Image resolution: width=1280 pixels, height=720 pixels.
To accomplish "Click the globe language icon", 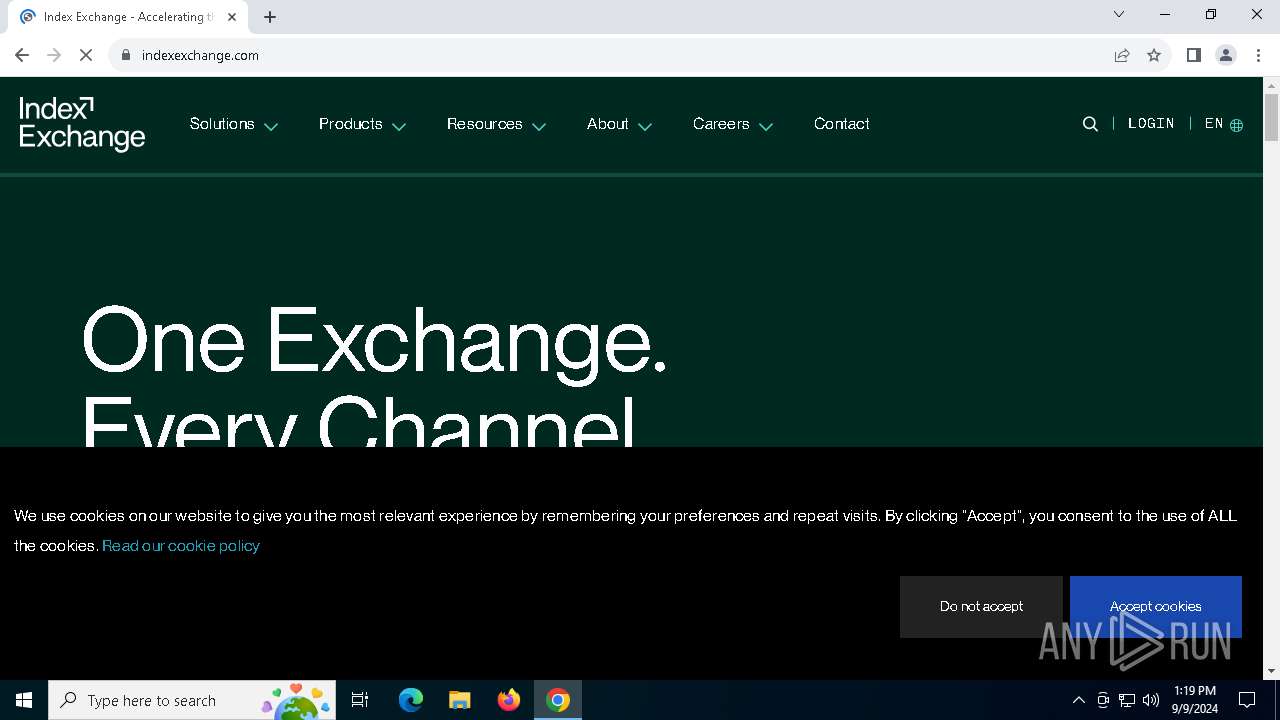I will click(1237, 125).
